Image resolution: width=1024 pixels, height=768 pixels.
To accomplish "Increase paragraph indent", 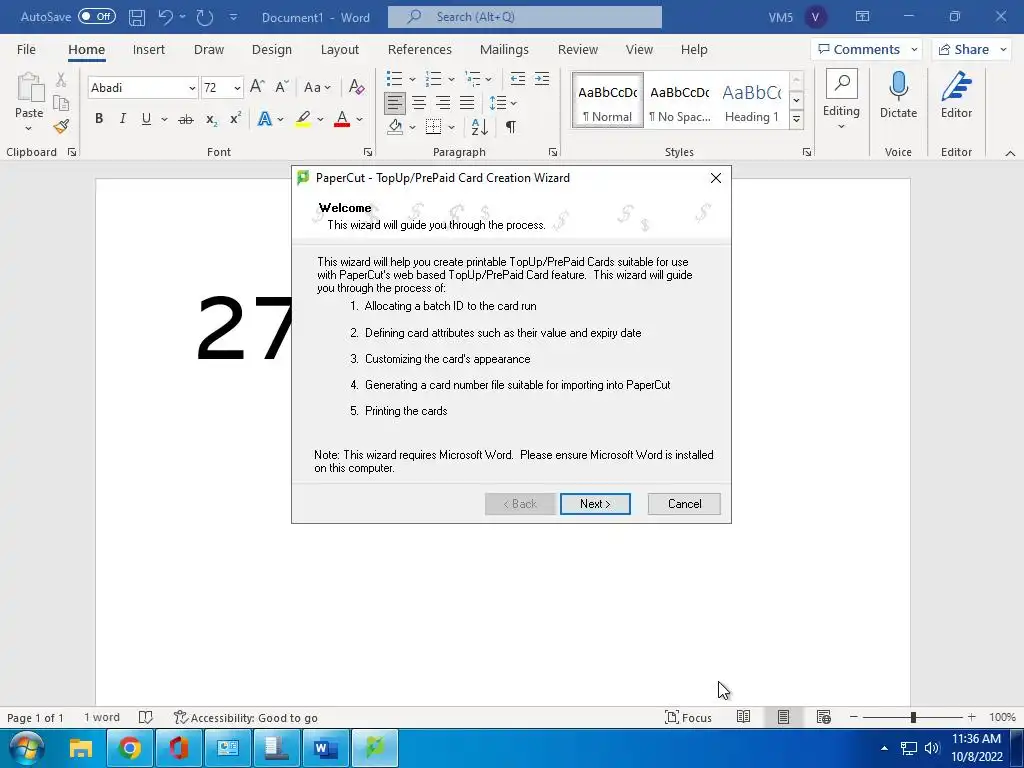I will [x=542, y=79].
